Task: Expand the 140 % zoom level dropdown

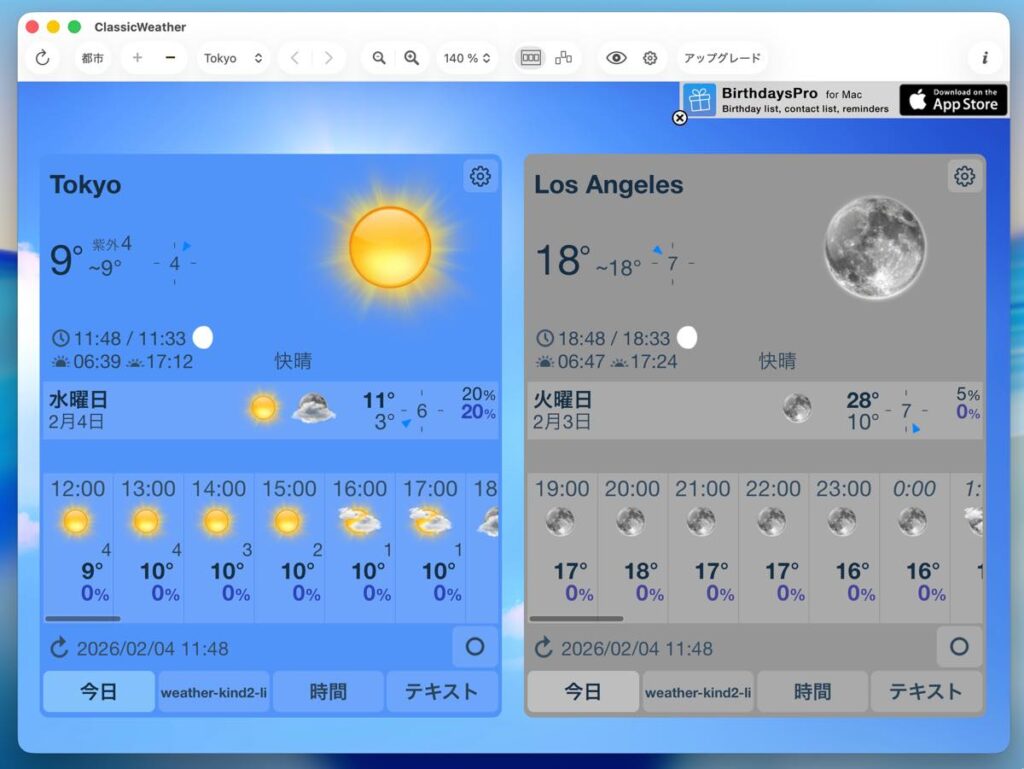Action: click(467, 58)
